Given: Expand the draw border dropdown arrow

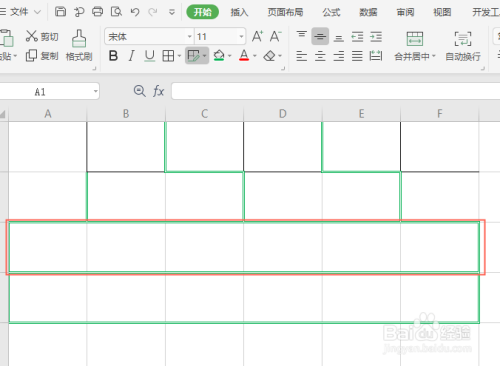Looking at the screenshot, I should click(205, 56).
